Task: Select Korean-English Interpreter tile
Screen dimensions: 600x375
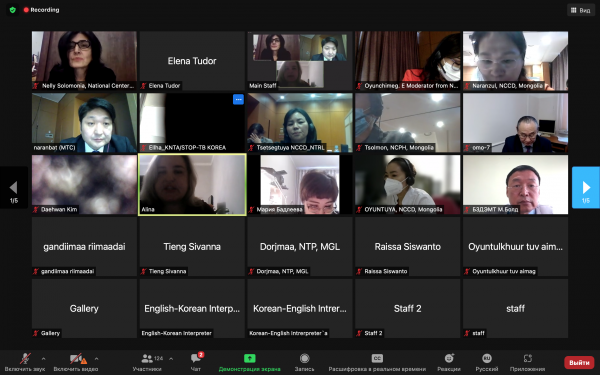Action: coord(300,308)
